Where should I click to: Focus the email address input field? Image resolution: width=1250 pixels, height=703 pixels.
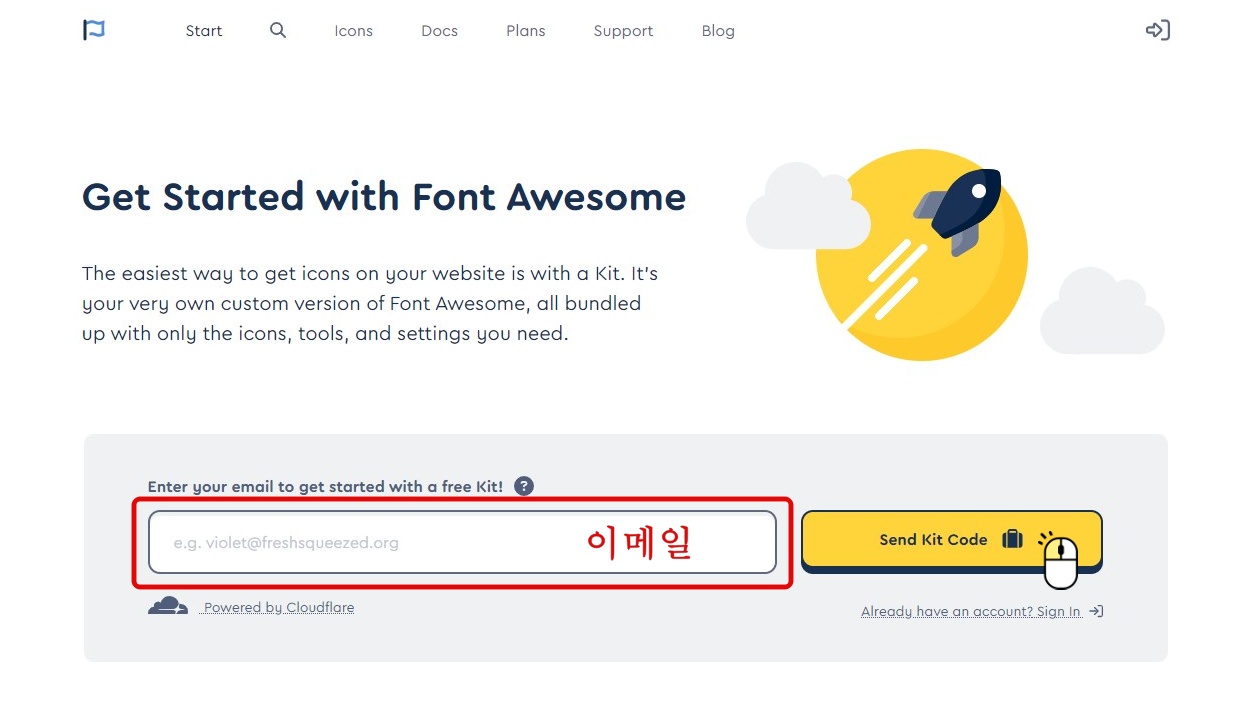pos(462,542)
